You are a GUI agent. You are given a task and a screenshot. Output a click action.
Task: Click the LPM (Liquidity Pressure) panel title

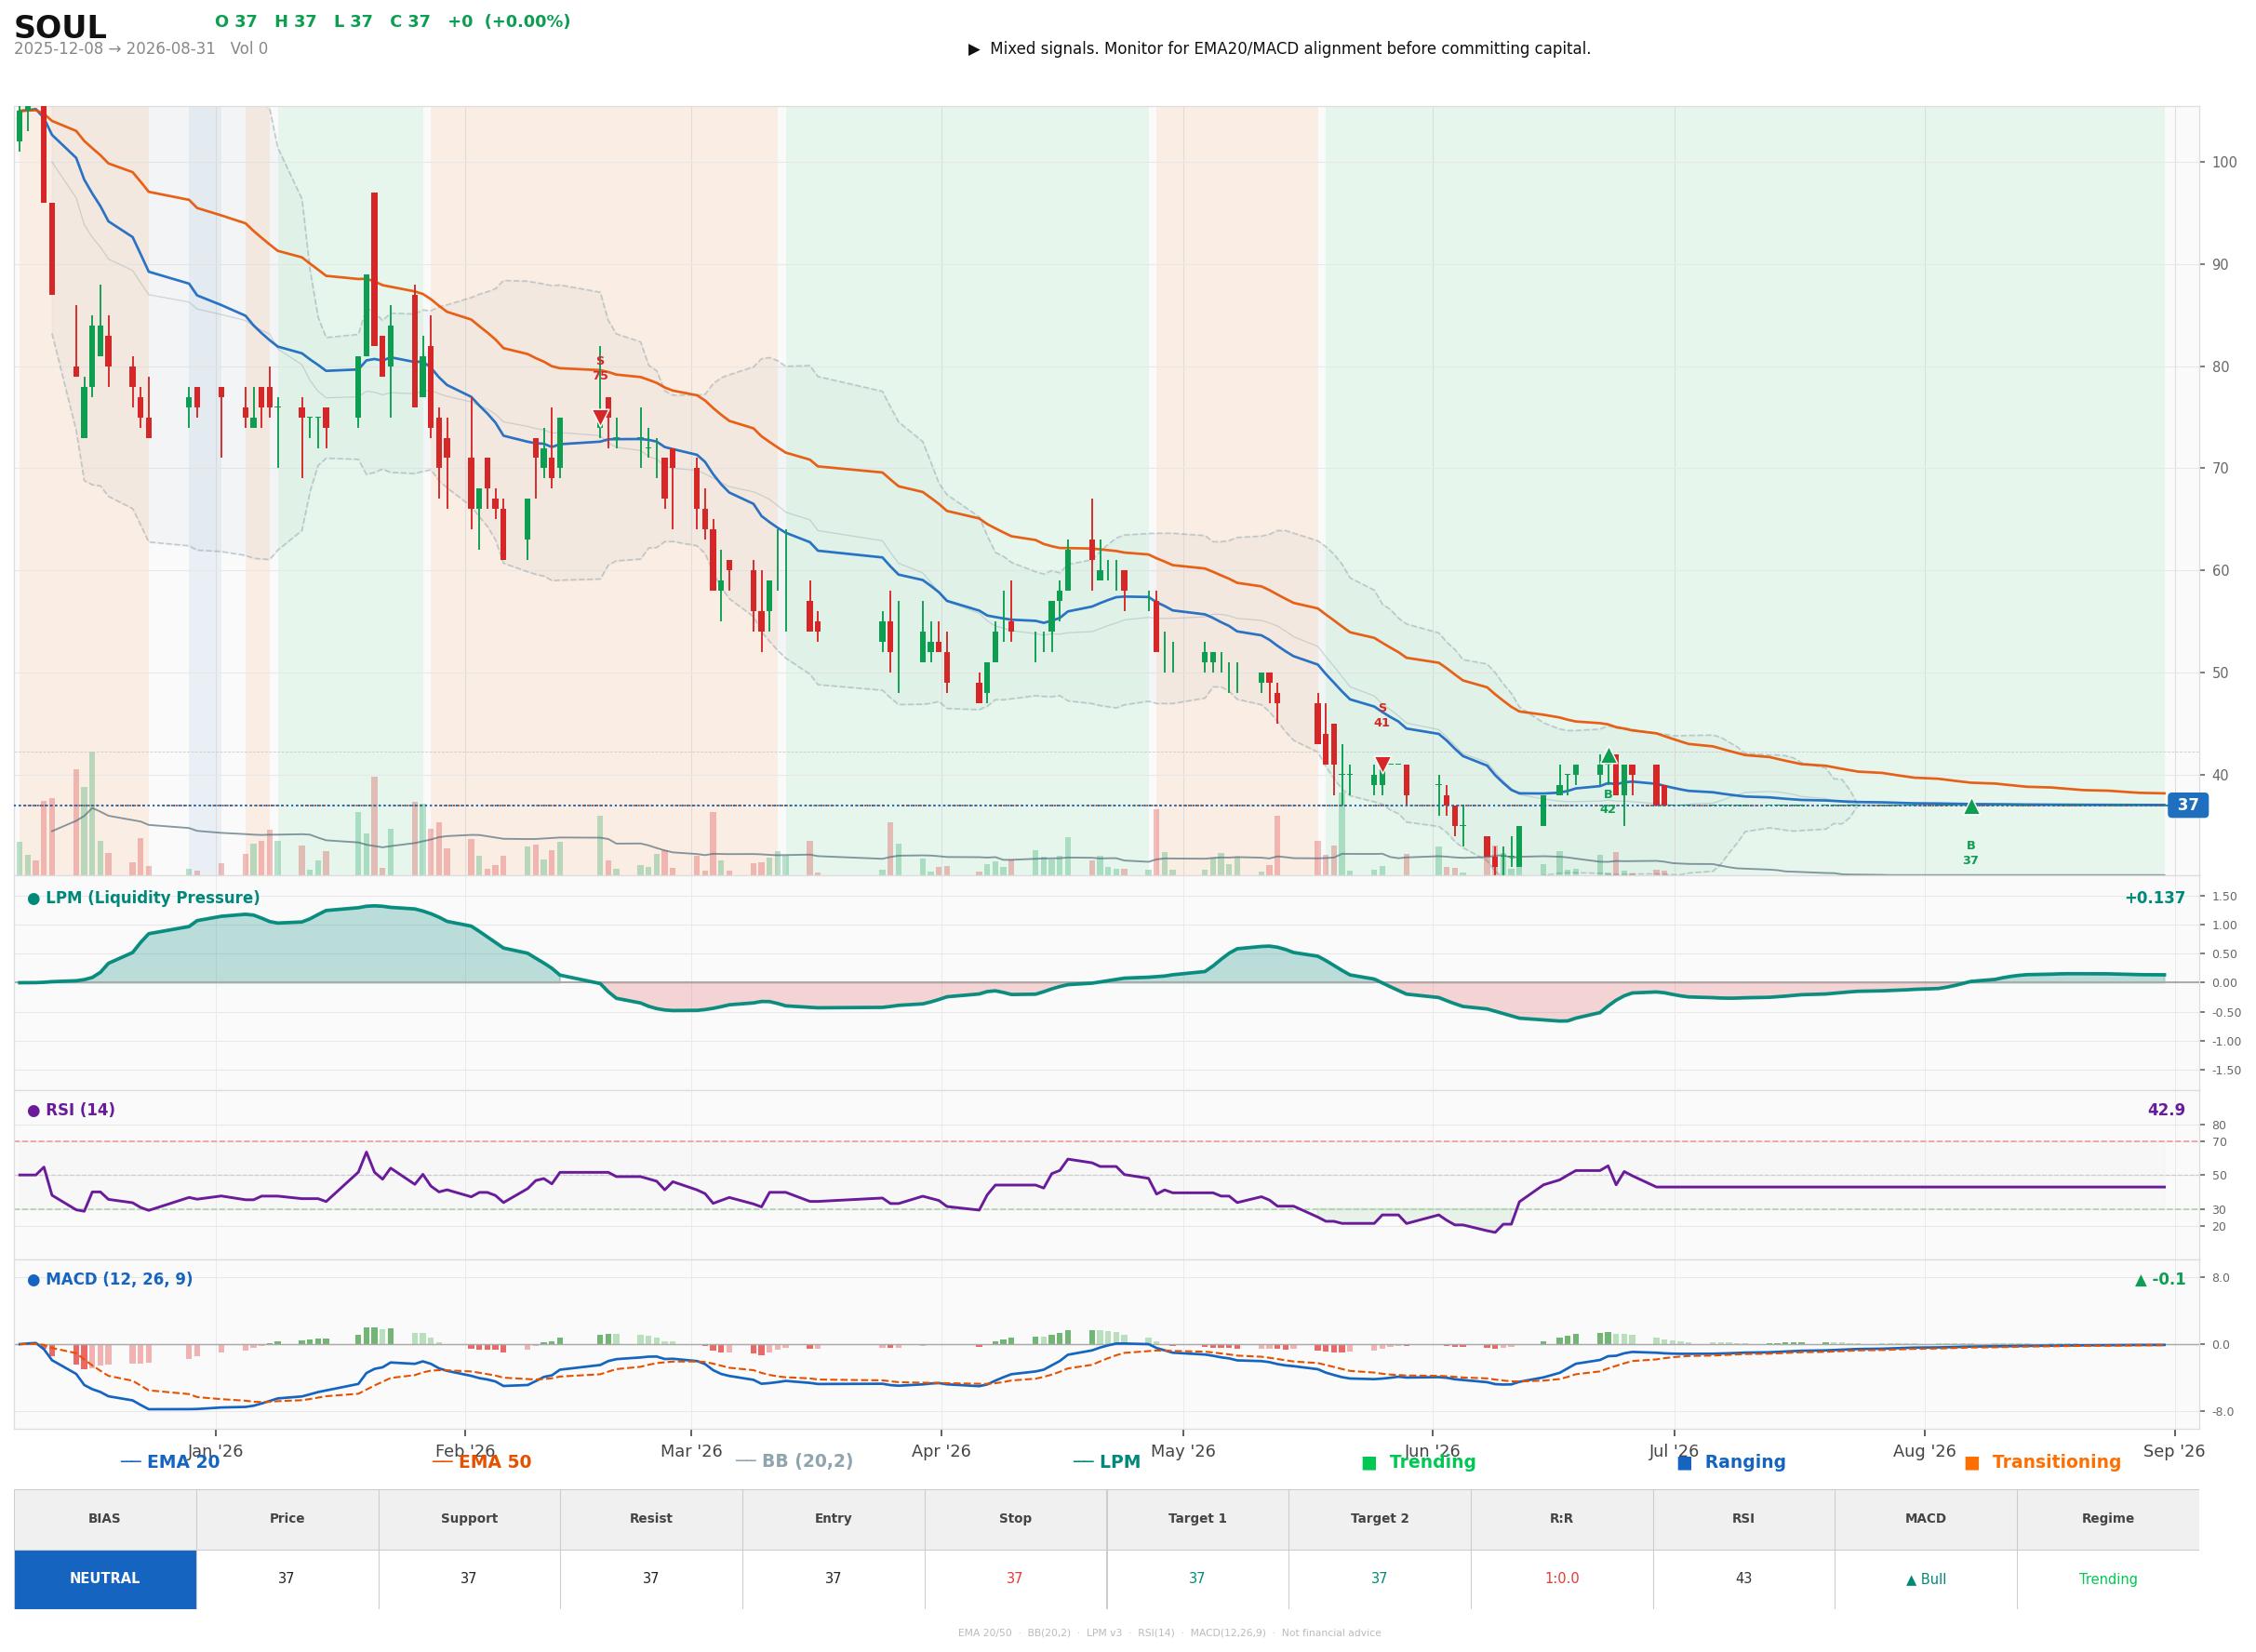(x=153, y=898)
